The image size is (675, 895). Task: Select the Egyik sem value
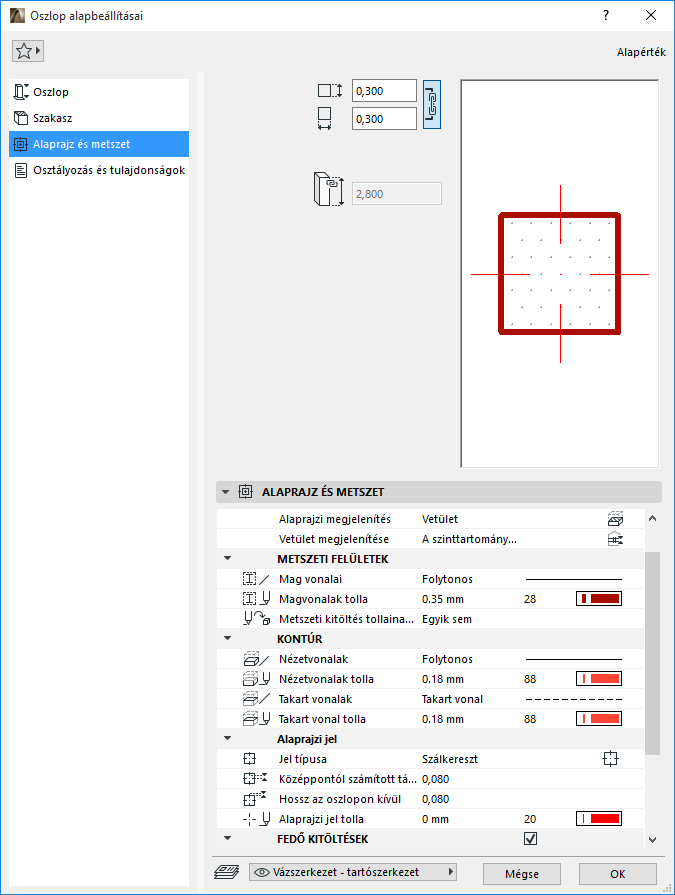coord(447,619)
